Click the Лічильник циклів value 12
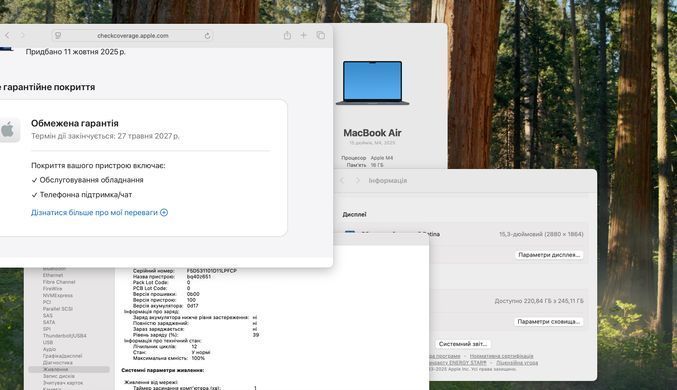 (x=194, y=346)
